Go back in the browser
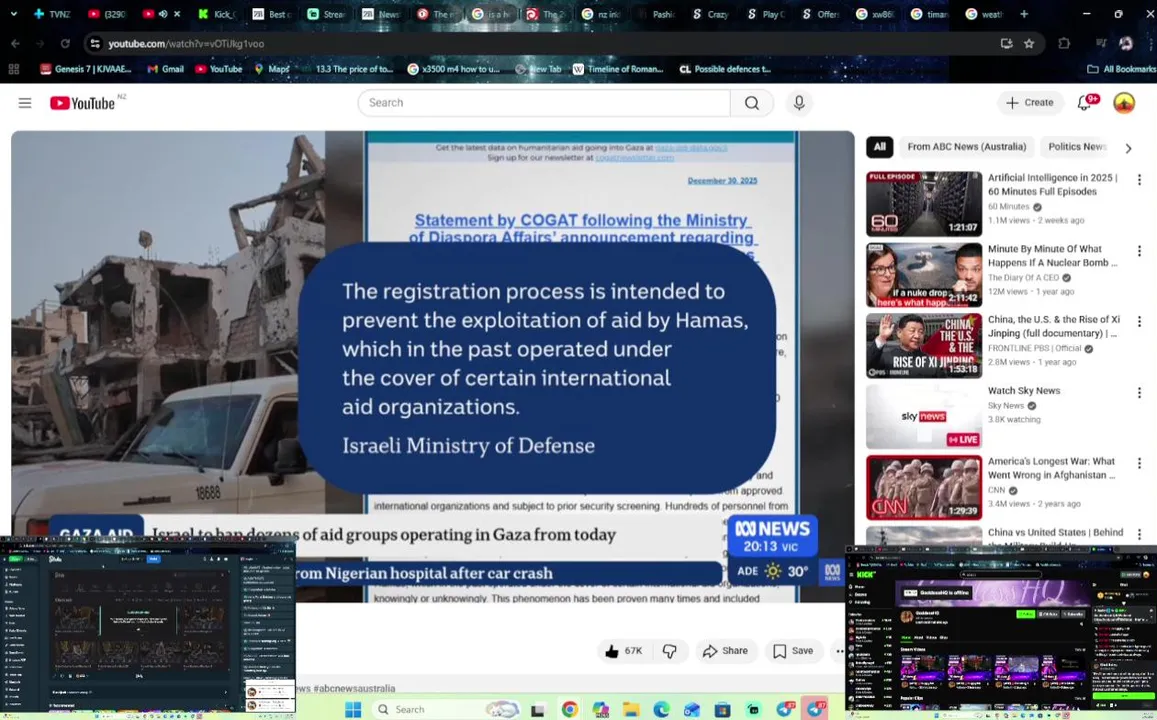This screenshot has height=720, width=1157. [15, 44]
